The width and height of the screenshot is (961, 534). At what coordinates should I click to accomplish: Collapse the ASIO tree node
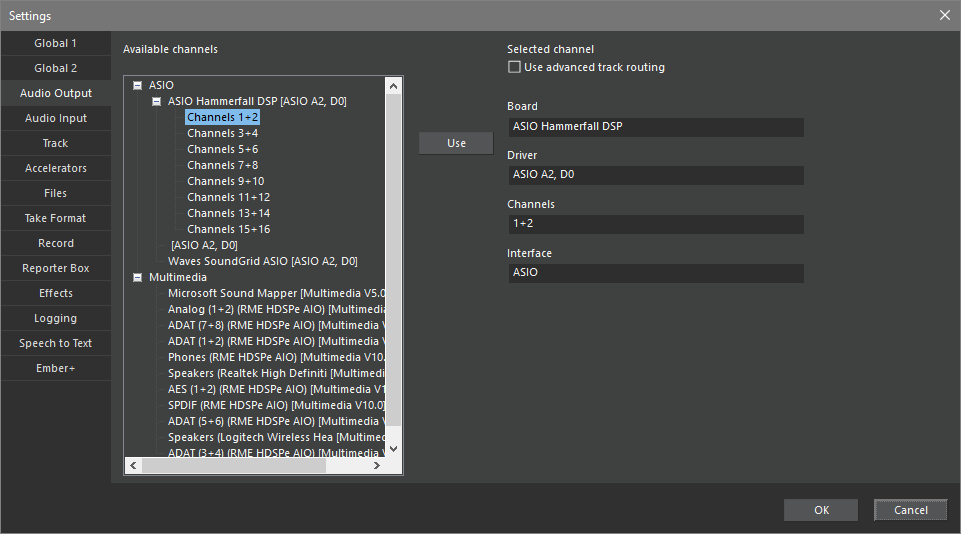tap(137, 86)
